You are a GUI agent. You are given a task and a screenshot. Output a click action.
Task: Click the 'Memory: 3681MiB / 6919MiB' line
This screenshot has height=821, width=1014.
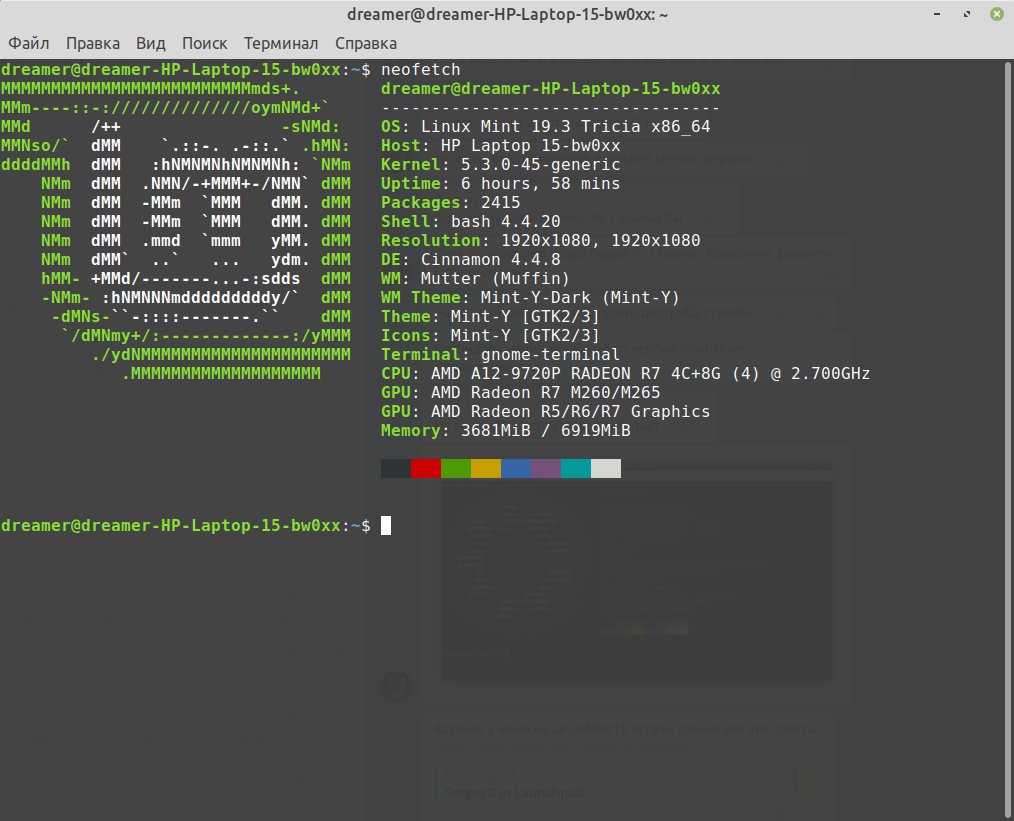pos(506,431)
